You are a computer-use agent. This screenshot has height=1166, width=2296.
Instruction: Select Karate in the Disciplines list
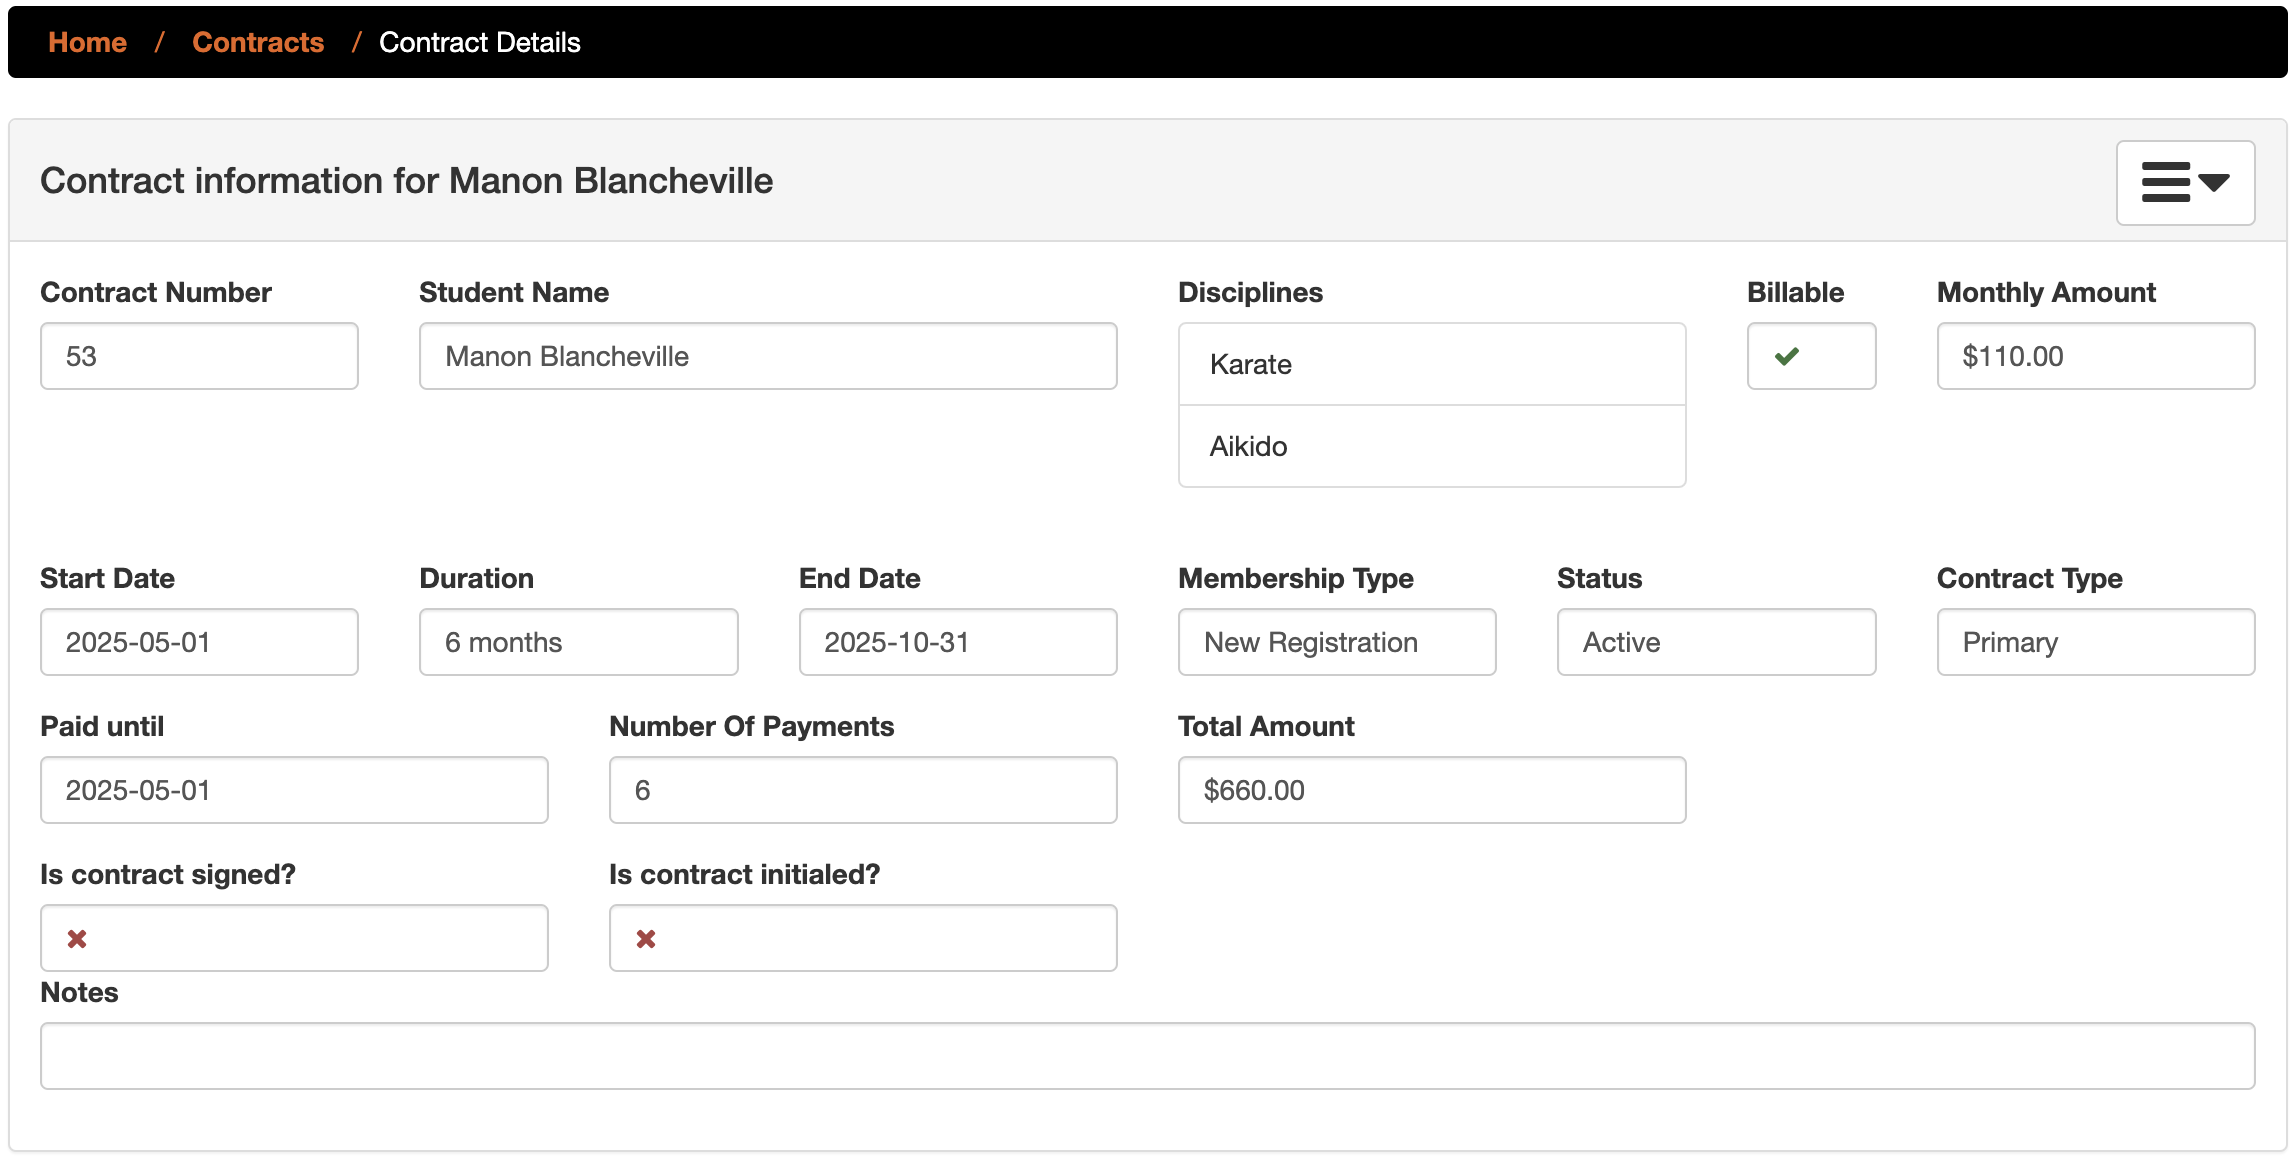point(1431,364)
